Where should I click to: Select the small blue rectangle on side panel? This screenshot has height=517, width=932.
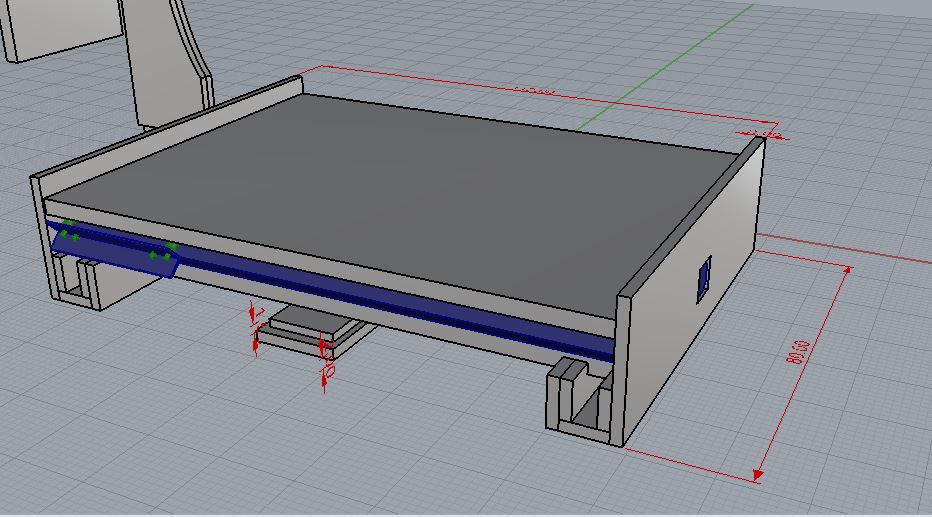[x=704, y=279]
